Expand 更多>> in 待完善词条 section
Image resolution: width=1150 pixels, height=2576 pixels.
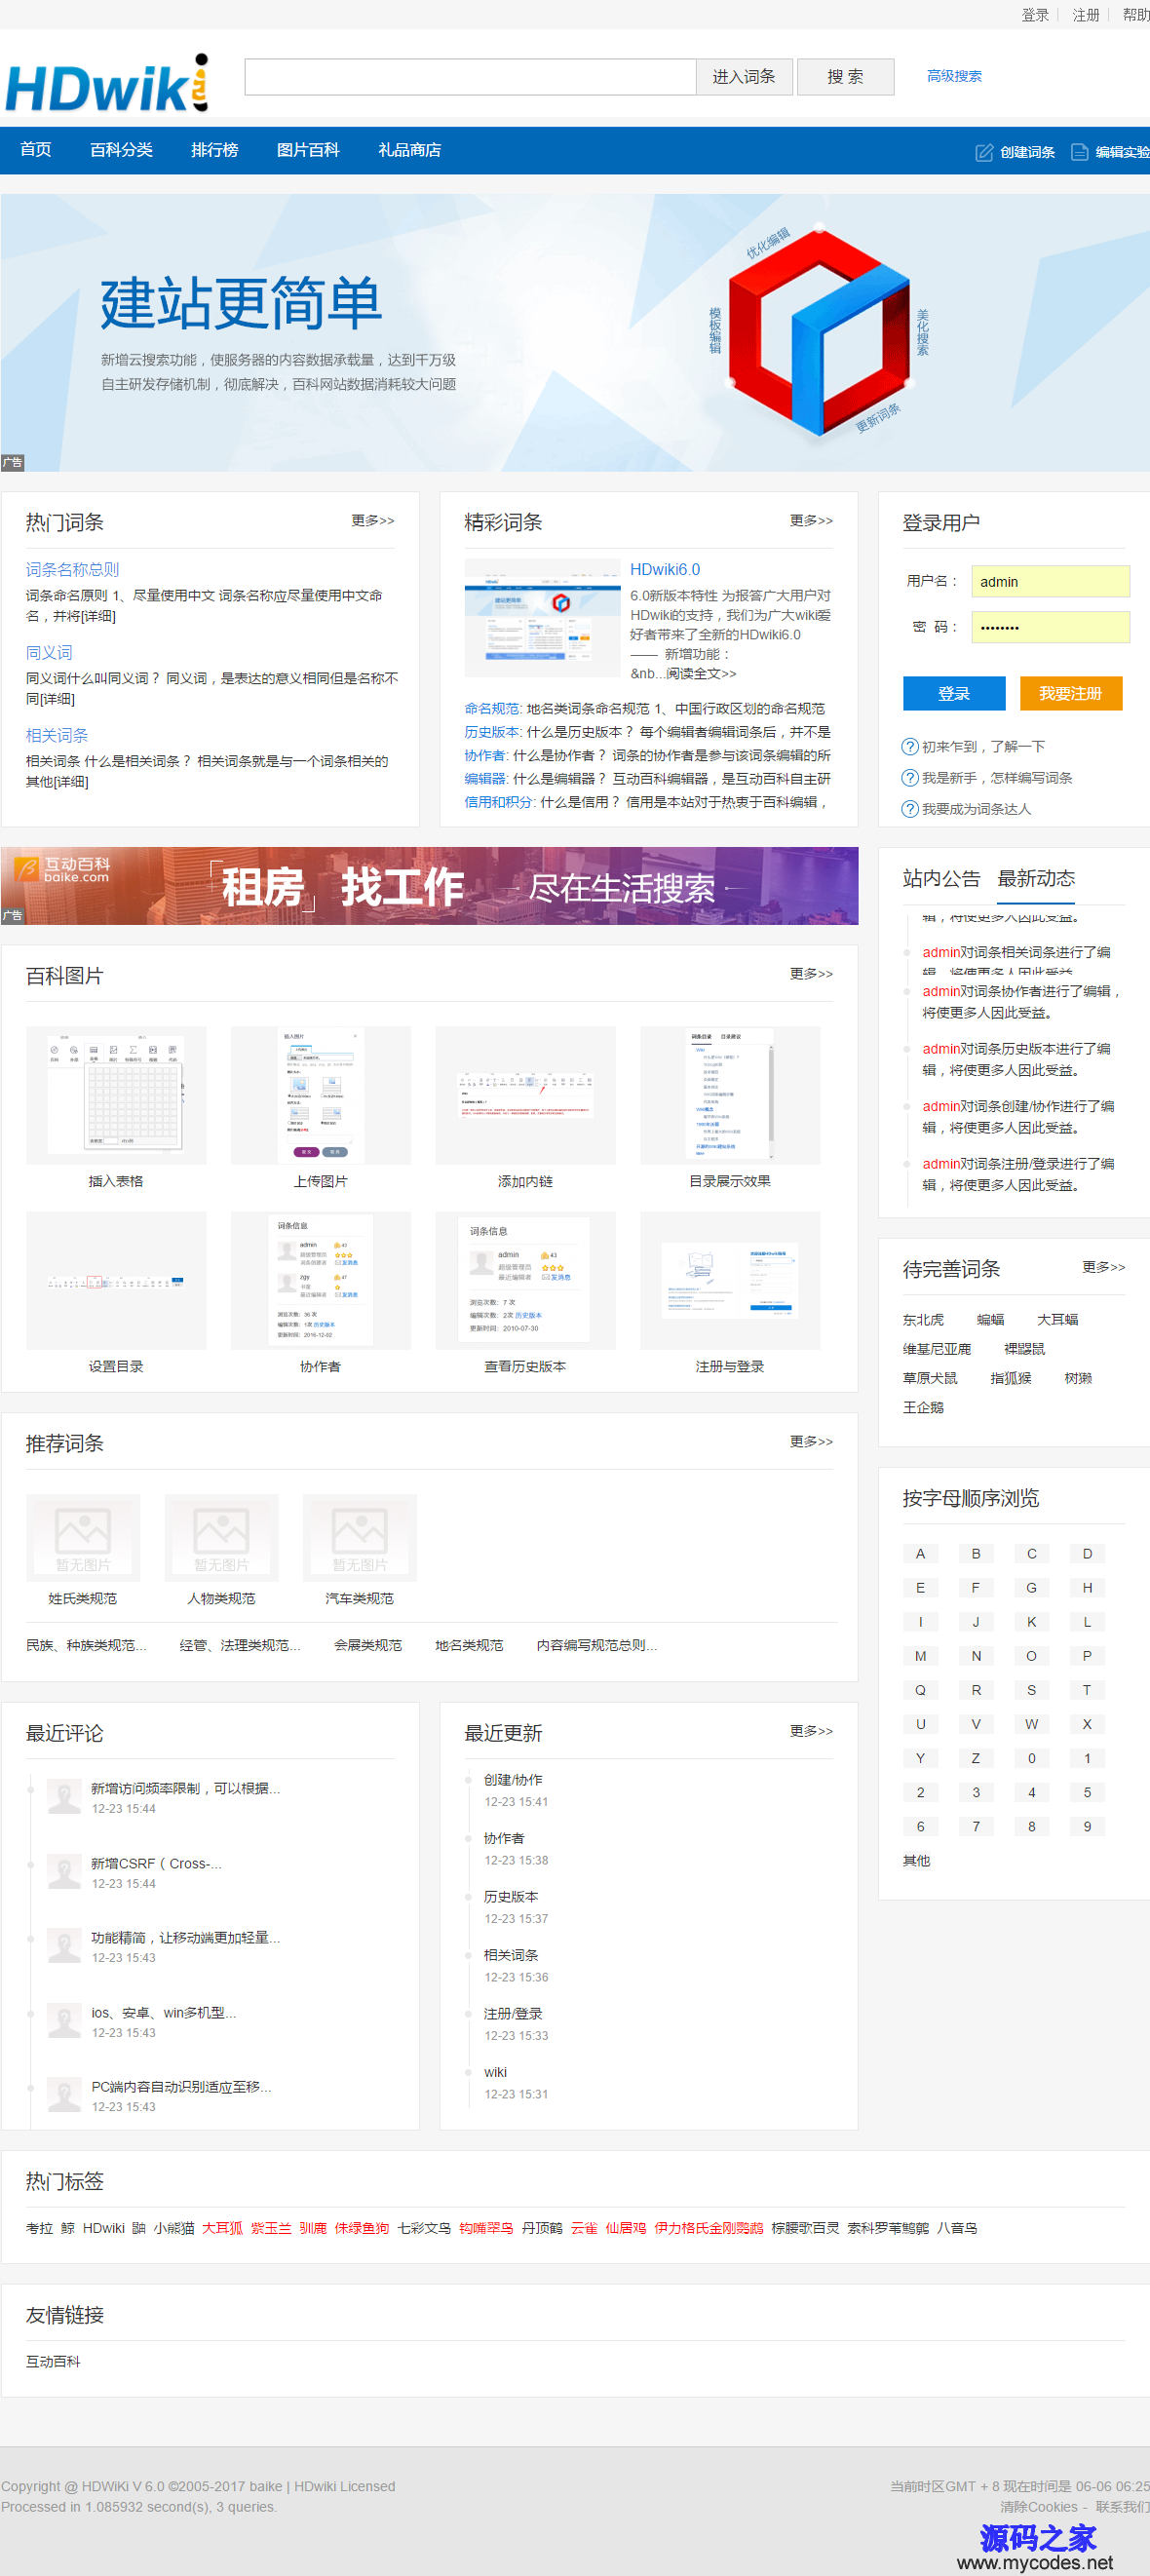click(1103, 1267)
